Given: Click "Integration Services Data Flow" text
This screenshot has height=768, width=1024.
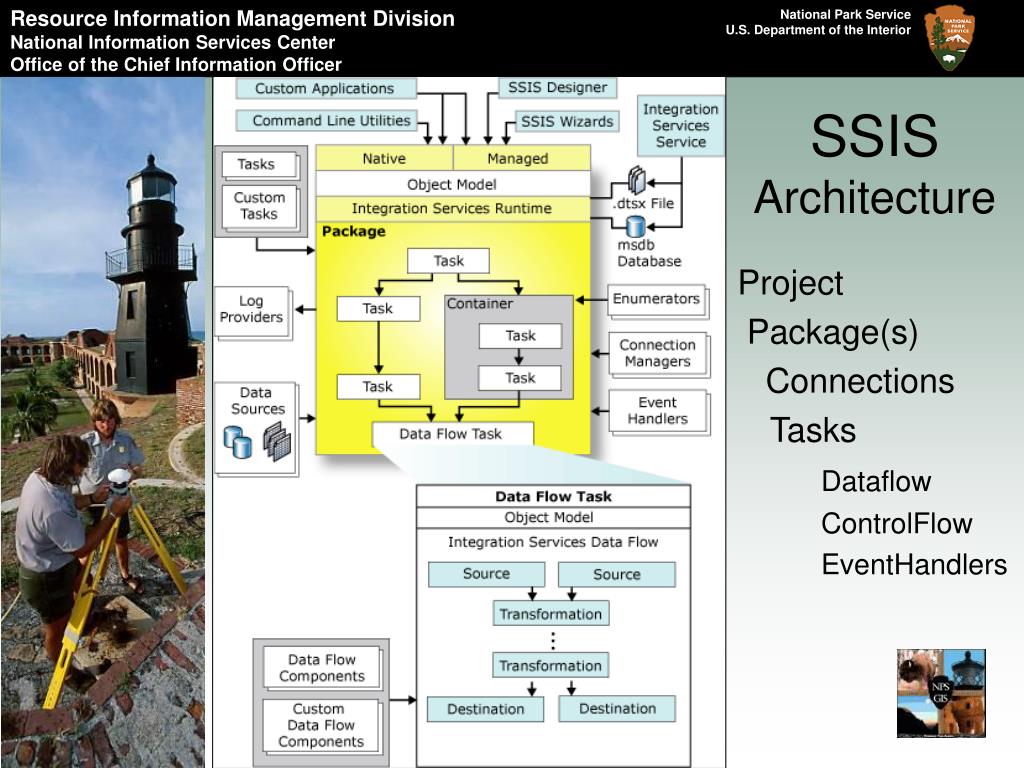Looking at the screenshot, I should 553,542.
